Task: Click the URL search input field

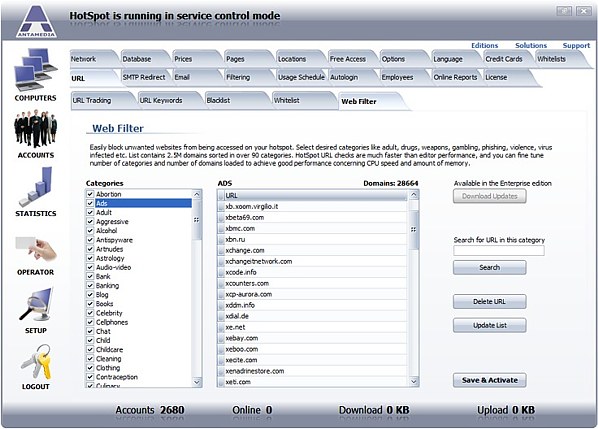Action: click(499, 251)
